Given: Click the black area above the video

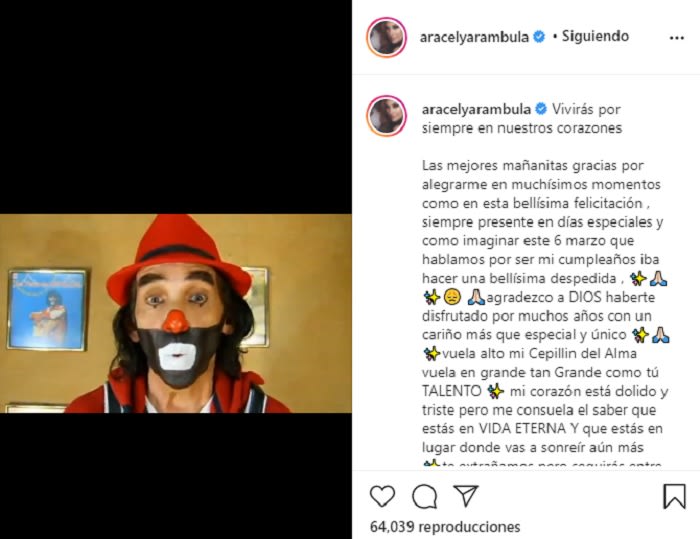Looking at the screenshot, I should [x=176, y=107].
